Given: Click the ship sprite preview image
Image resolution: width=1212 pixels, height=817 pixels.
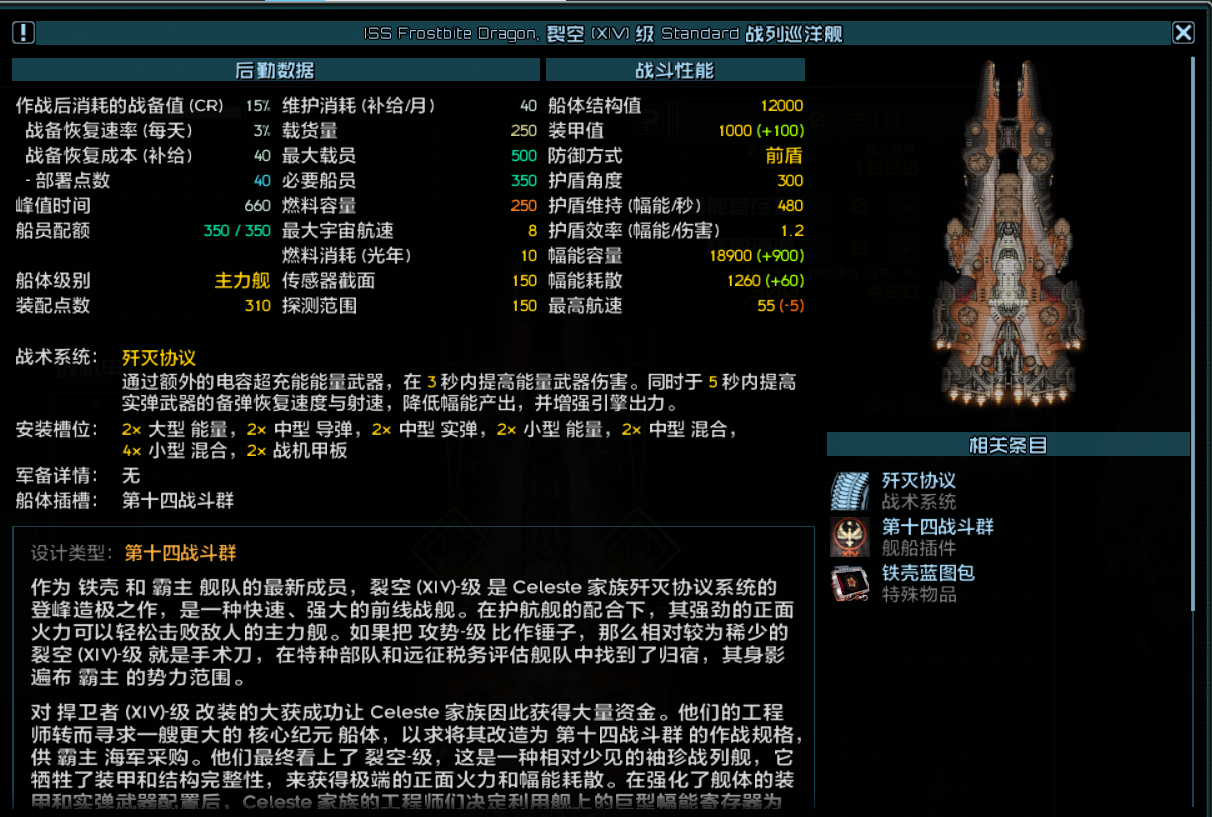Looking at the screenshot, I should pos(1007,235).
